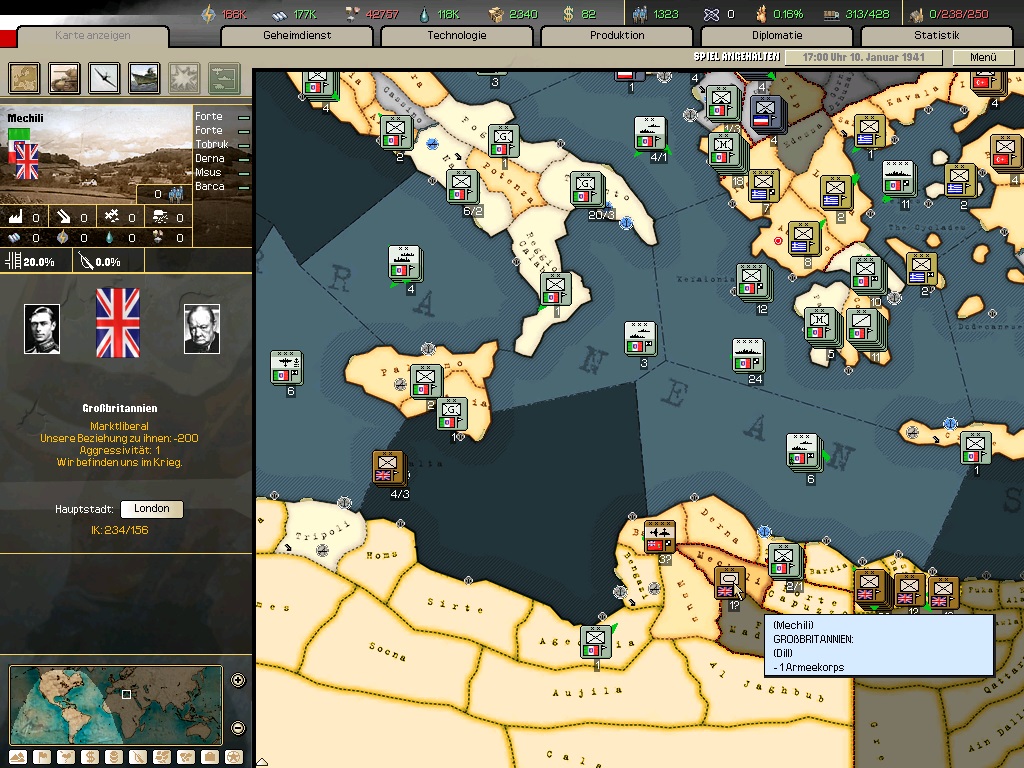Select British army corps in Mechili
Viewport: 1024px width, 768px height.
731,582
